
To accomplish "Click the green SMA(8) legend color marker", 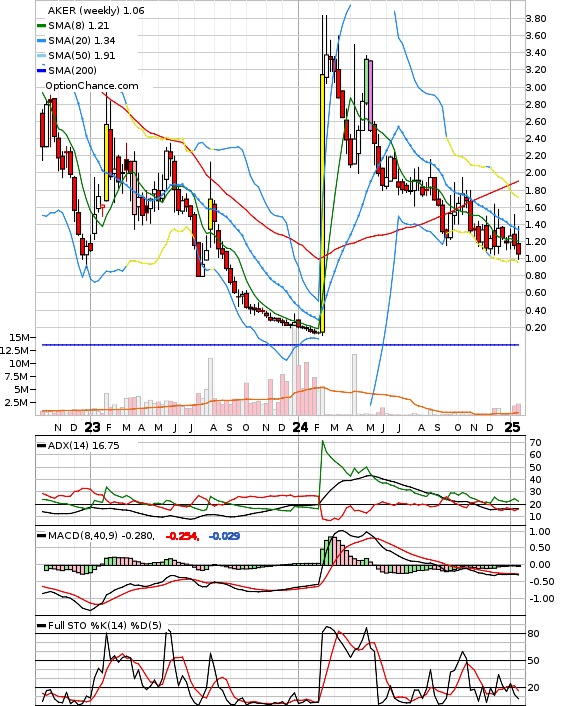I will coord(41,26).
